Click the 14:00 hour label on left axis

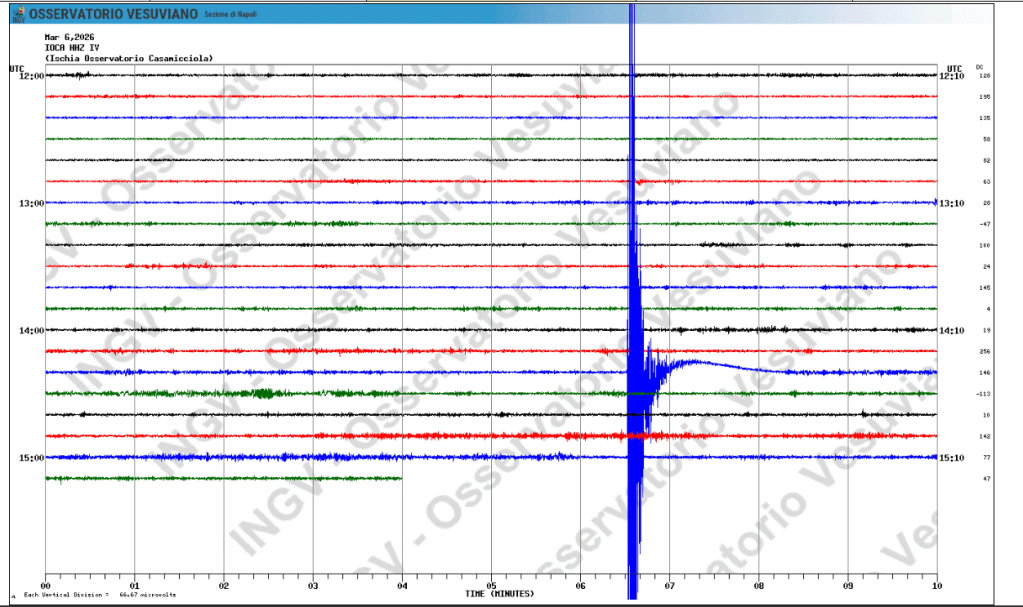pyautogui.click(x=31, y=330)
